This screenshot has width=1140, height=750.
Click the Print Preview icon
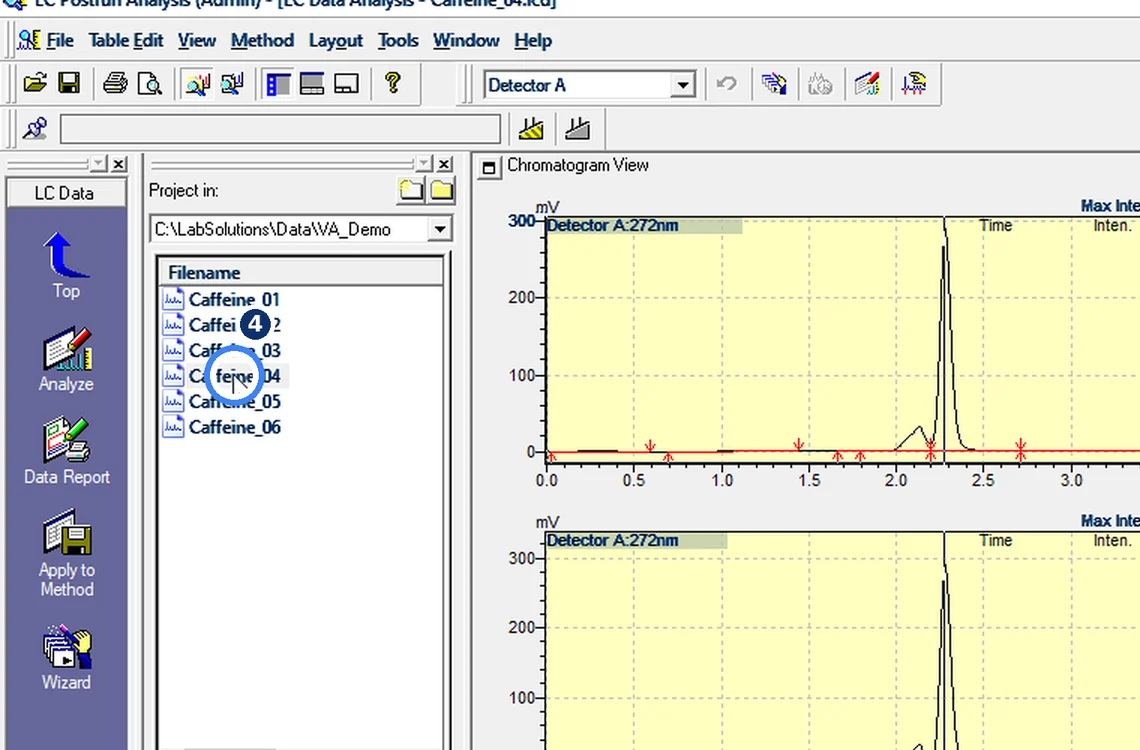pyautogui.click(x=150, y=84)
